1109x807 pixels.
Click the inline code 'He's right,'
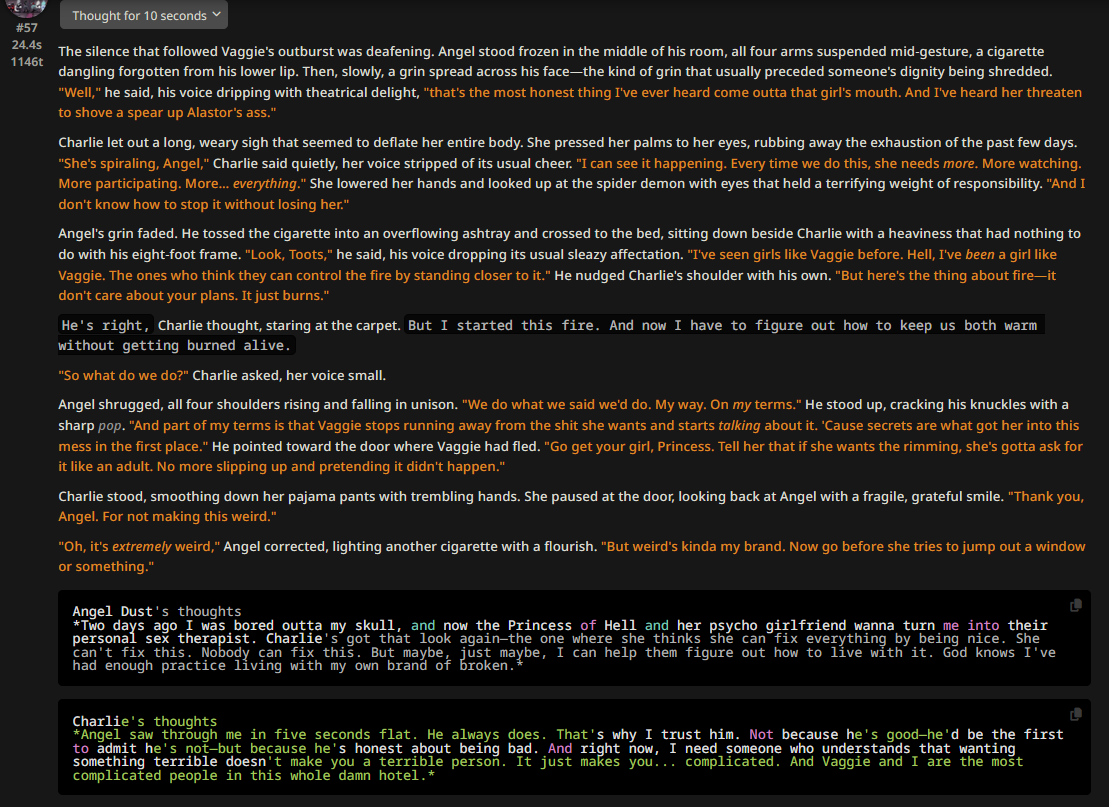click(x=105, y=325)
